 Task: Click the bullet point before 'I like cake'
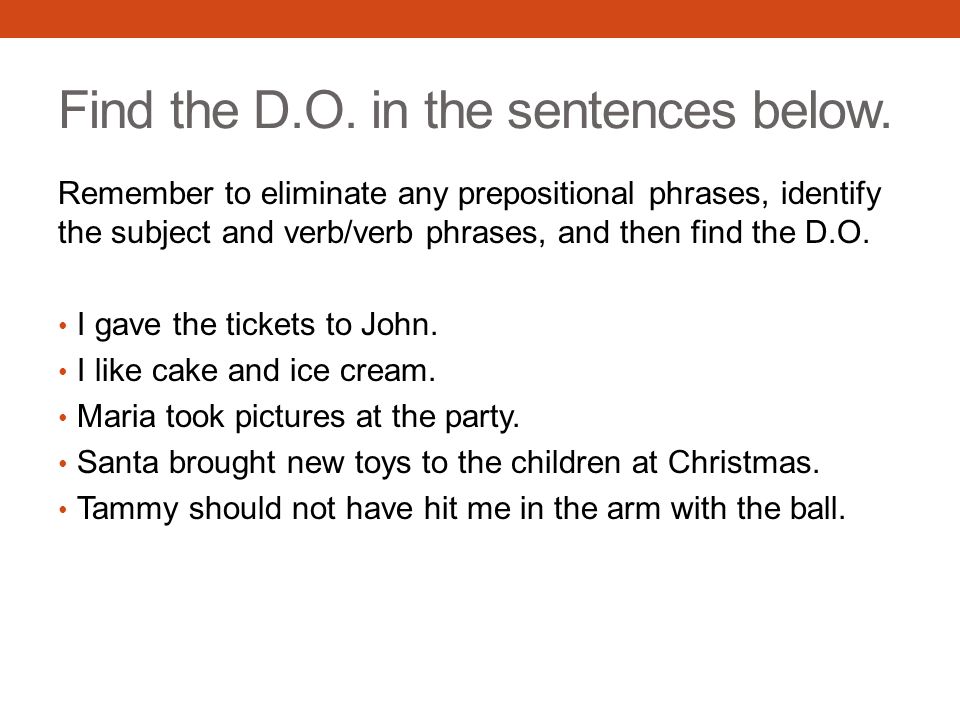pos(62,372)
